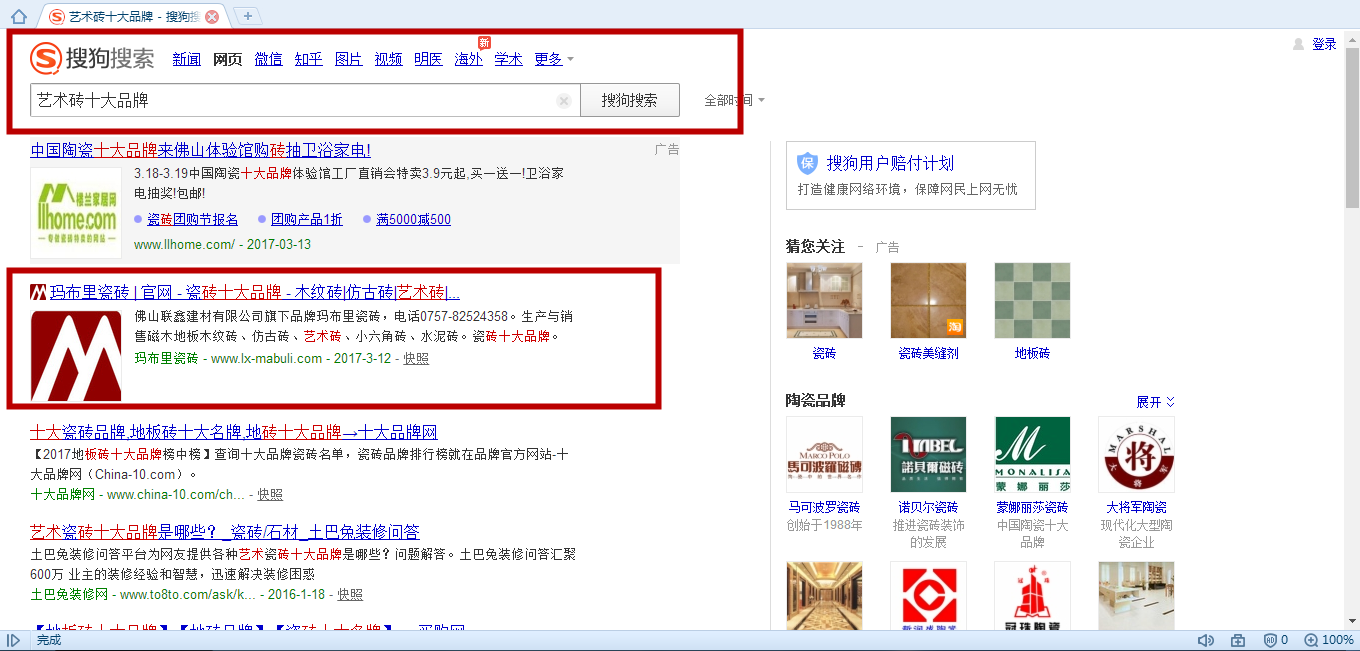
Task: Open the 诺贝尔瓷砖 brand name link
Action: click(x=928, y=507)
